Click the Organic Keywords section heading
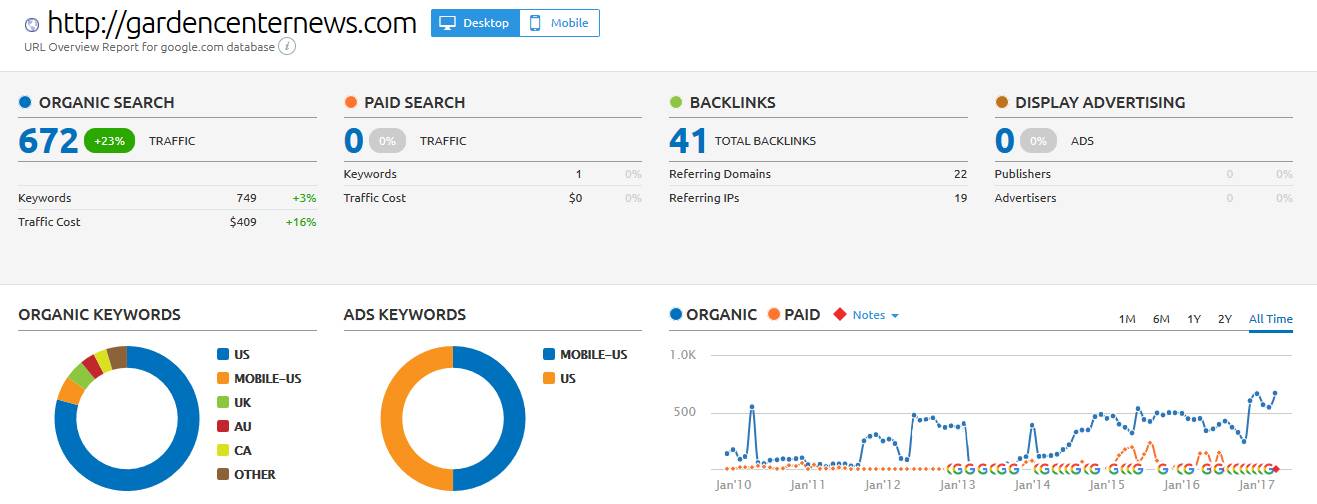The image size is (1317, 504). 99,314
